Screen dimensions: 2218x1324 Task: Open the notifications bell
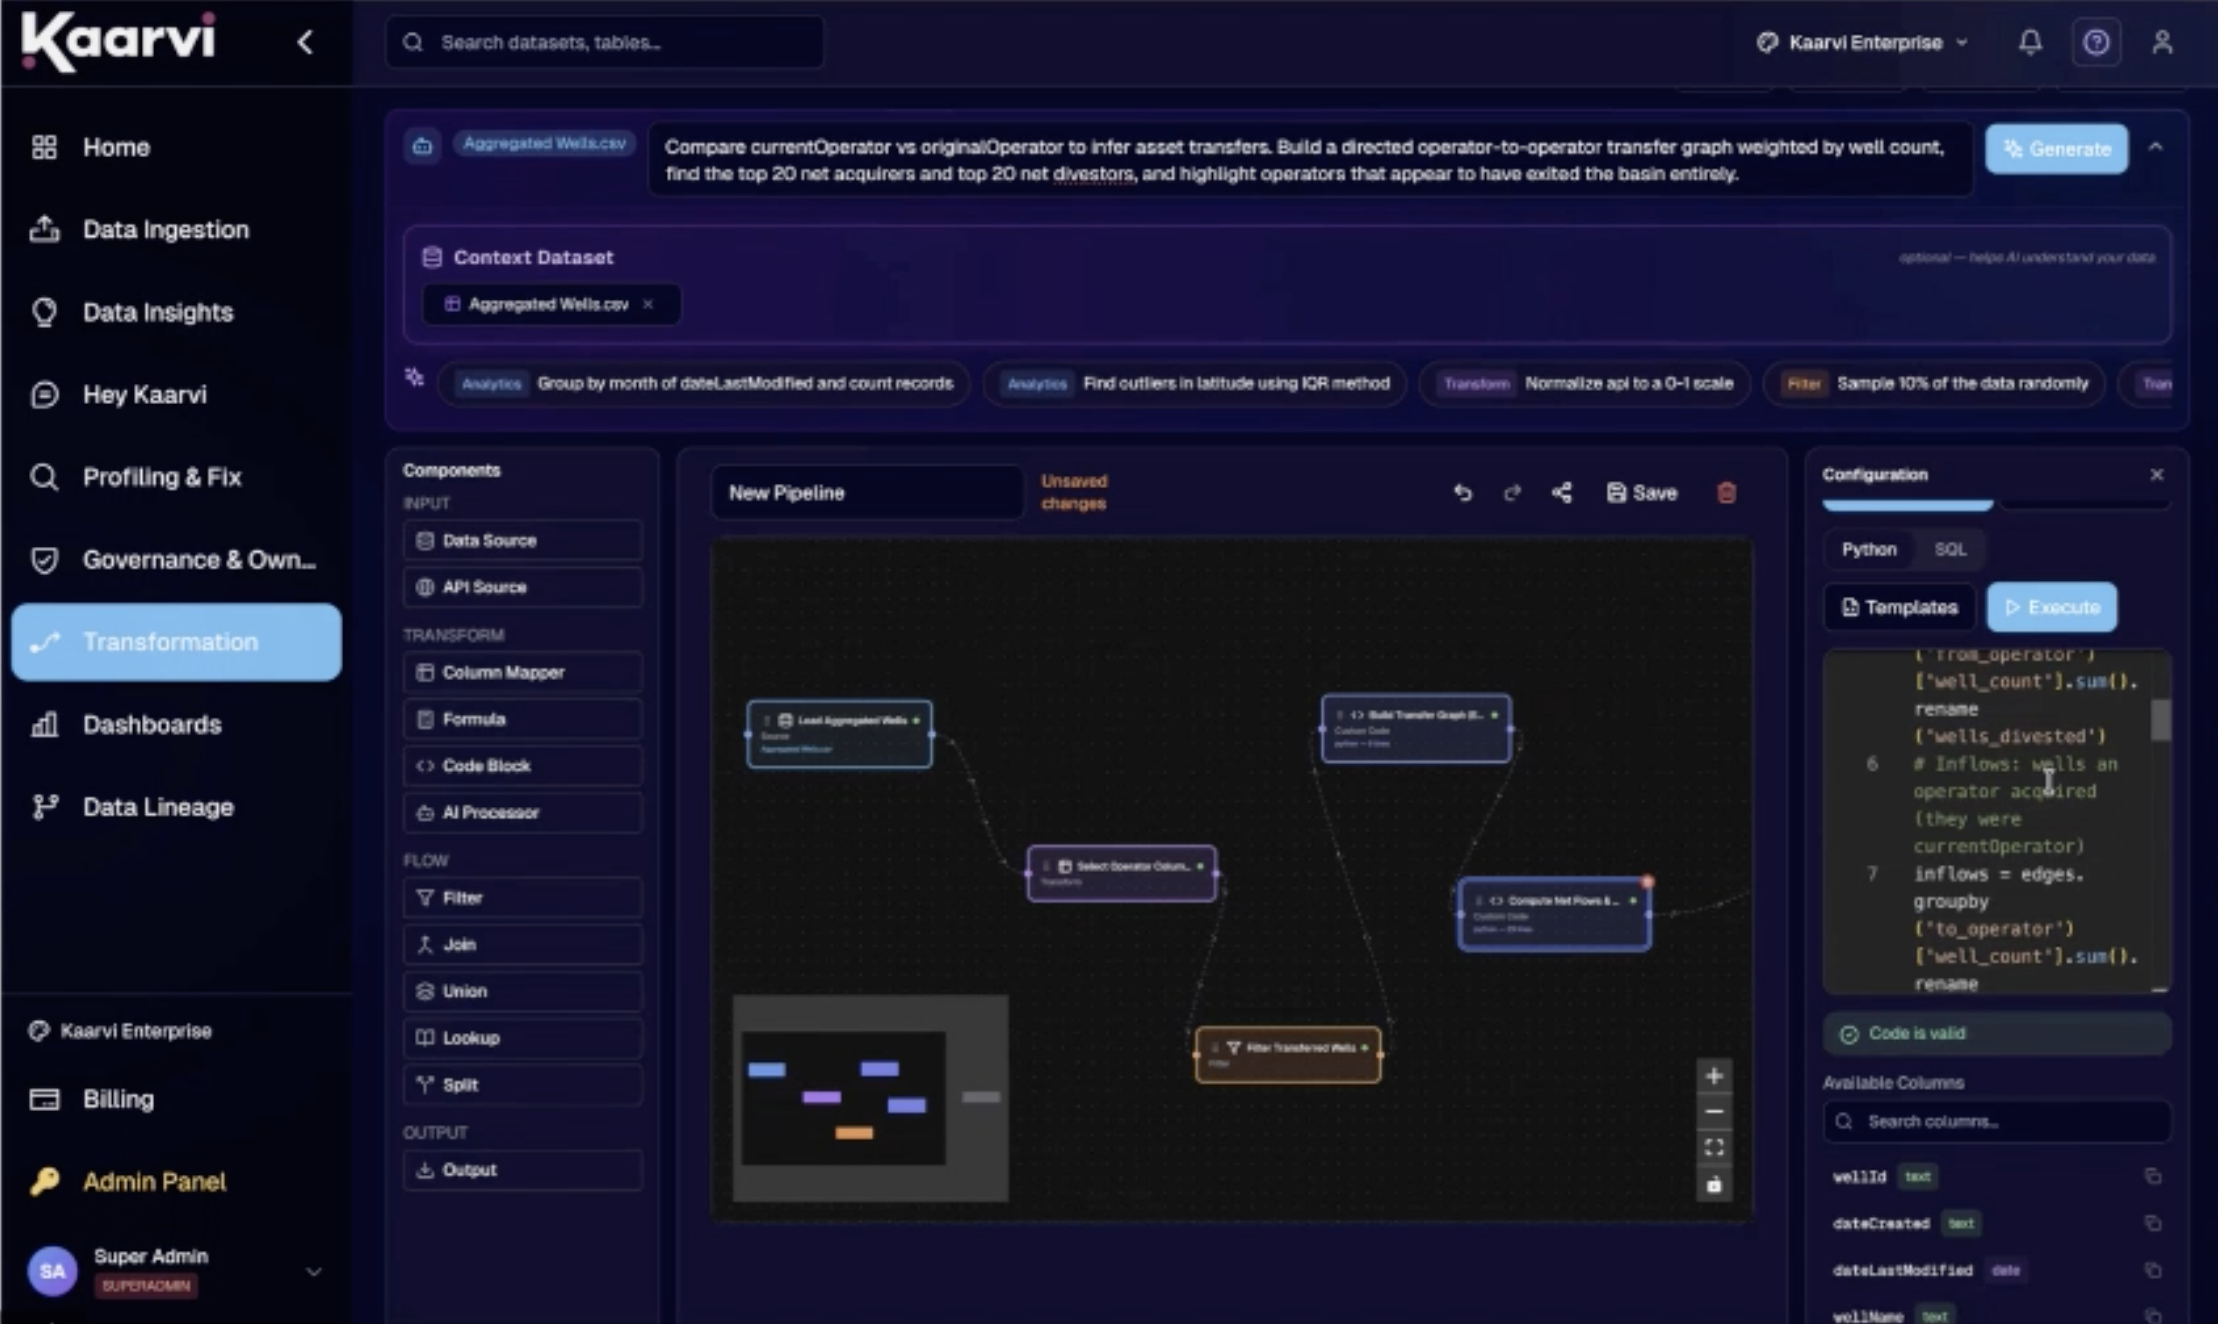(2030, 42)
